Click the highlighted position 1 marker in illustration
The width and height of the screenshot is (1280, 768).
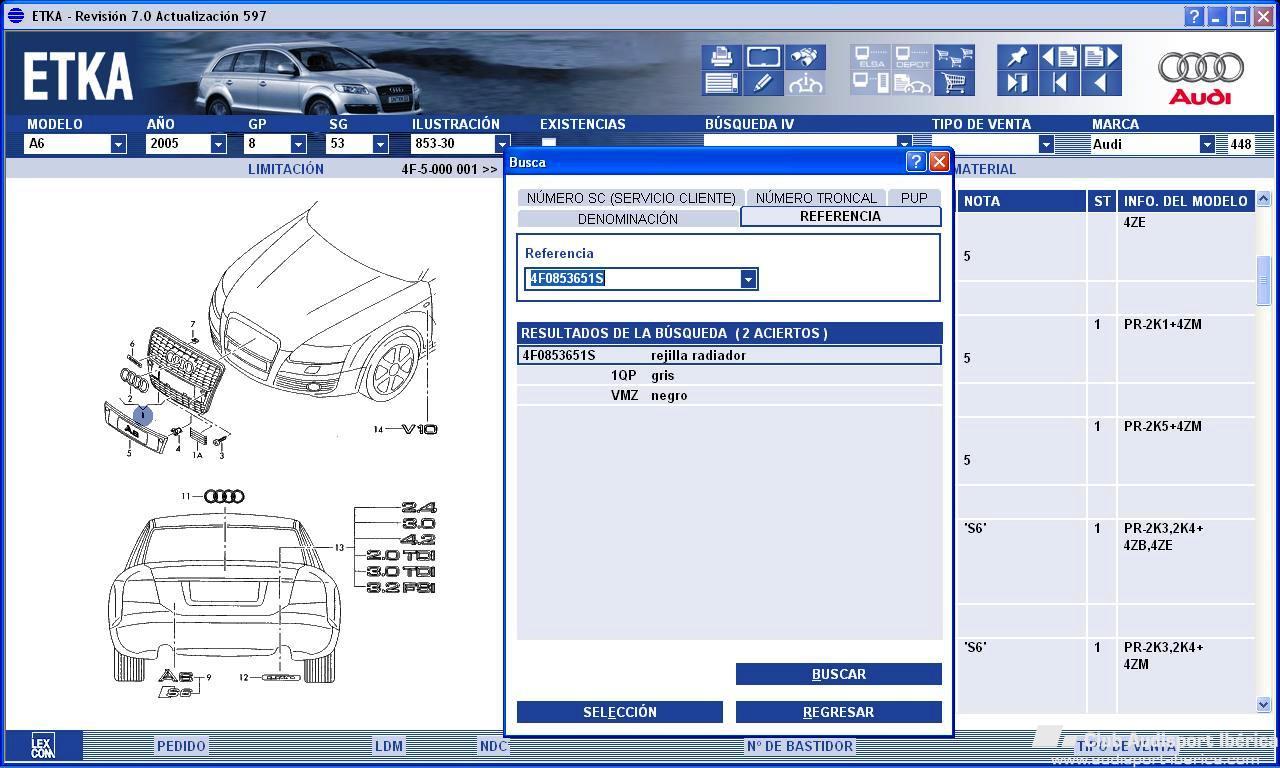click(x=143, y=414)
